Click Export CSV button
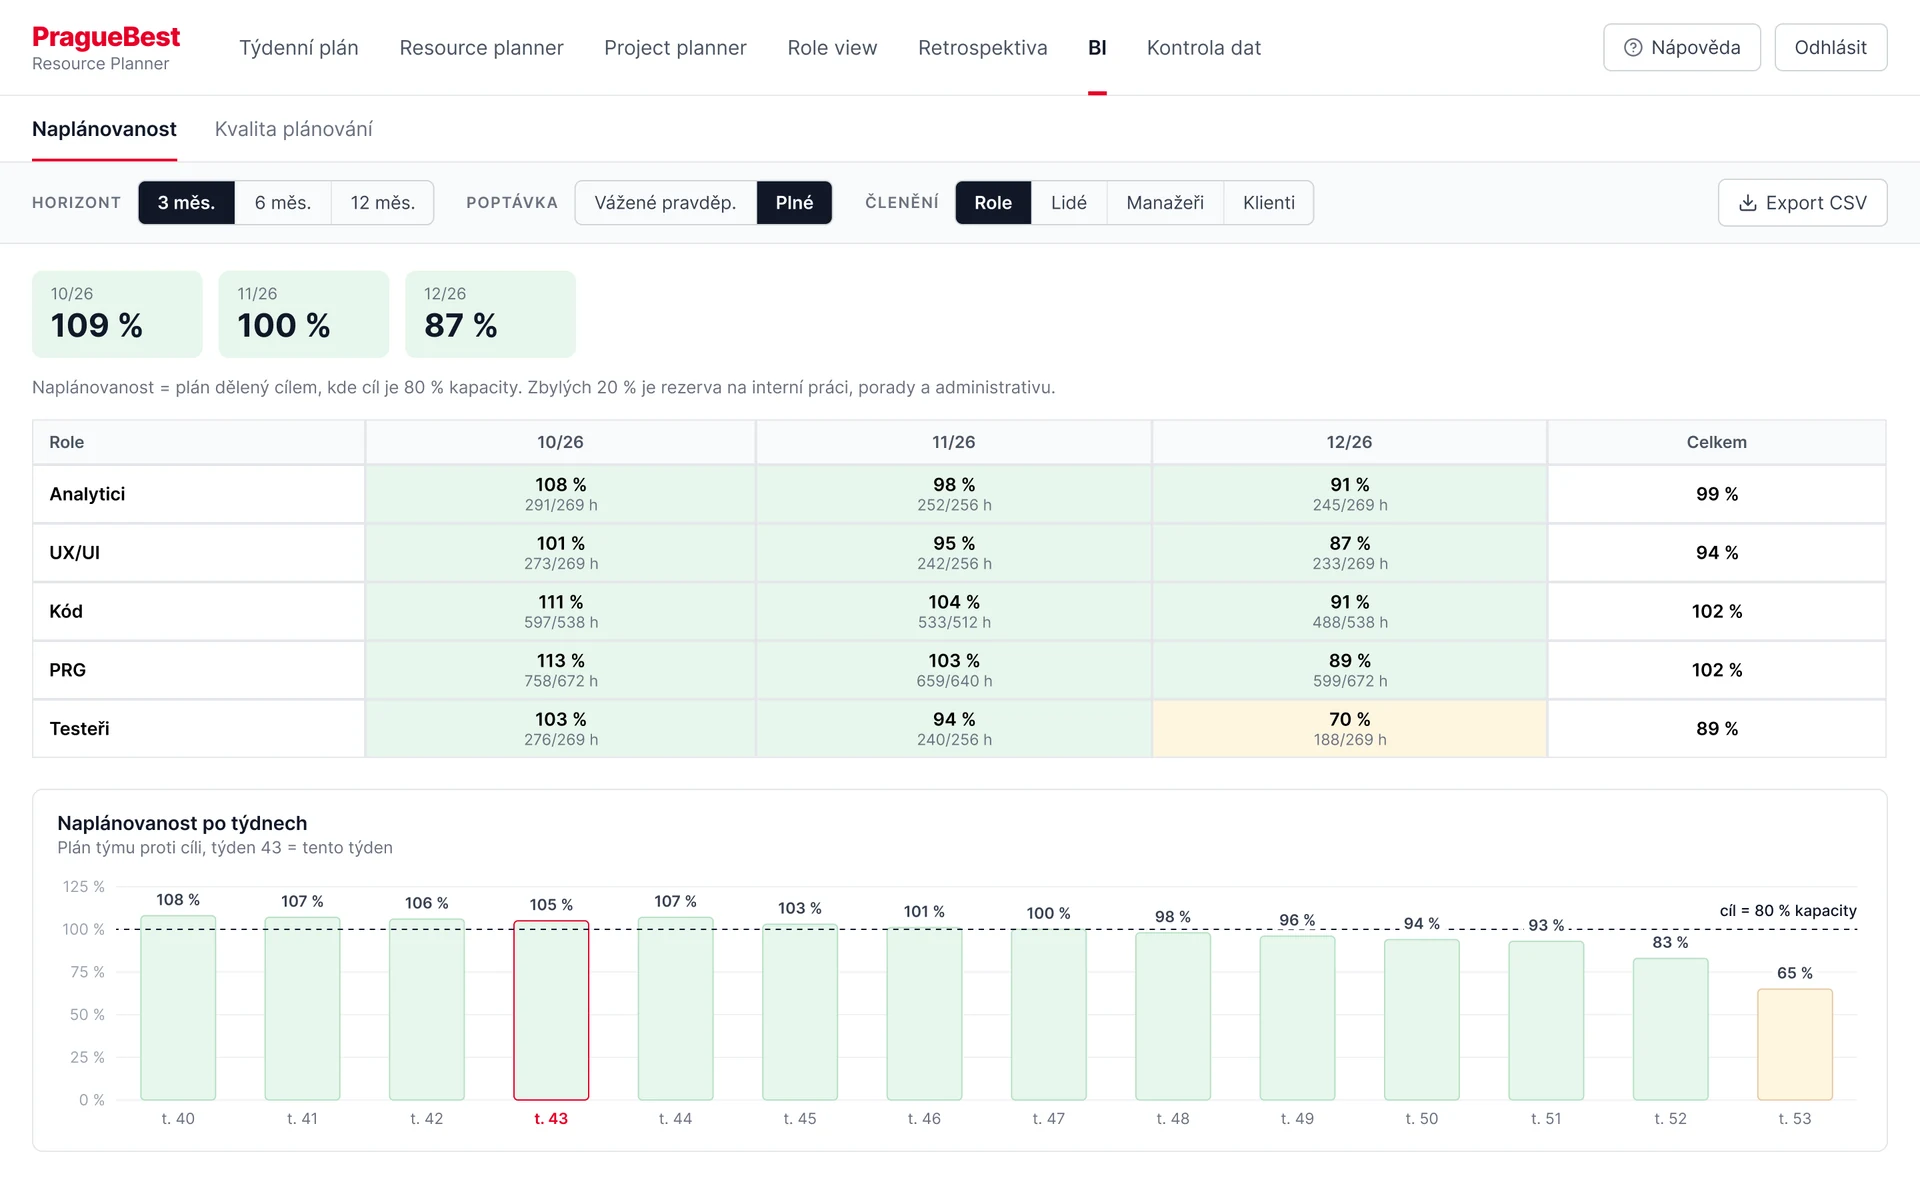The width and height of the screenshot is (1920, 1200). (1802, 203)
